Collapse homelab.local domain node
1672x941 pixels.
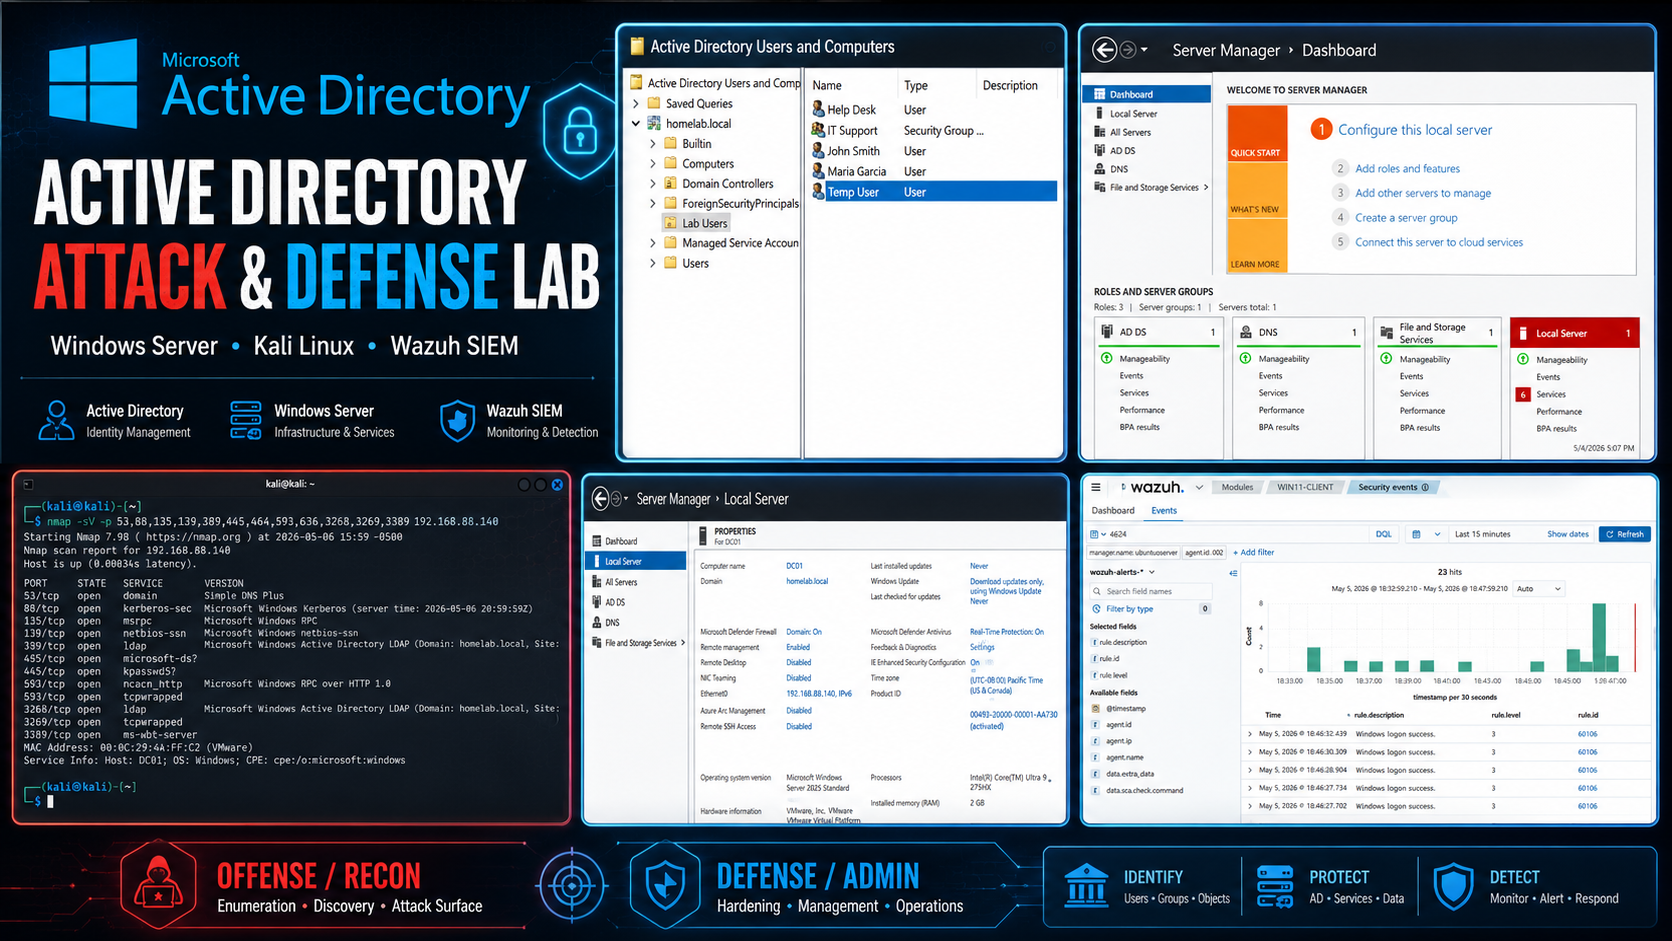click(636, 123)
